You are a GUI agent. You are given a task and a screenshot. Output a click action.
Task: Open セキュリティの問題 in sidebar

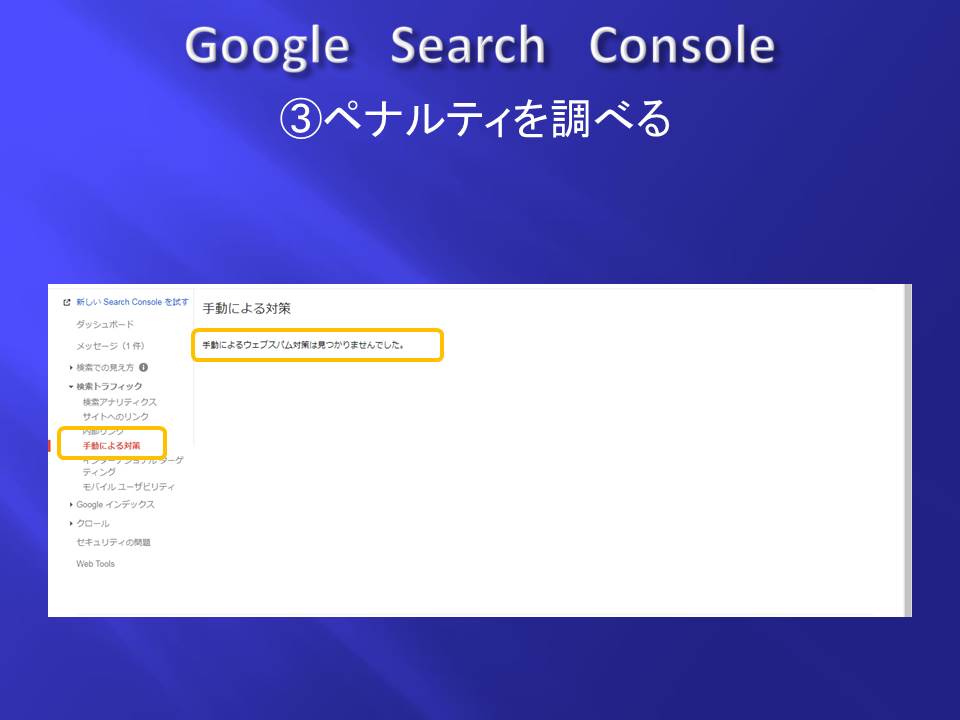(113, 542)
